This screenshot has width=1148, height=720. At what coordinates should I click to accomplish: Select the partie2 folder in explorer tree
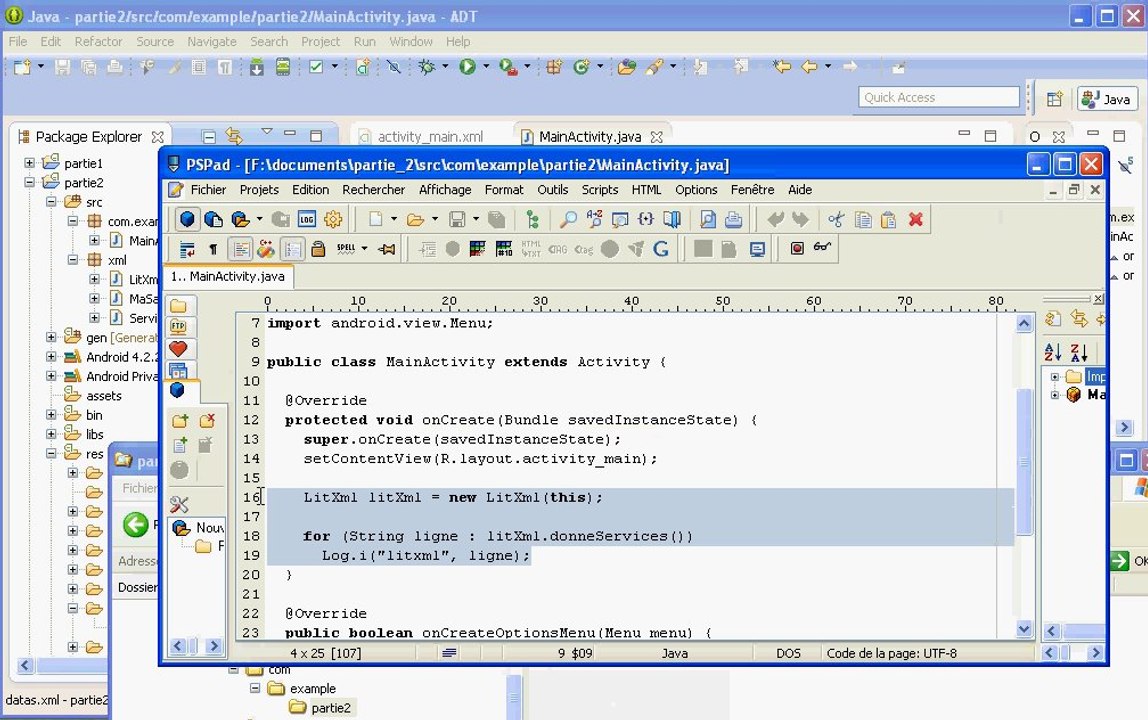[320, 708]
